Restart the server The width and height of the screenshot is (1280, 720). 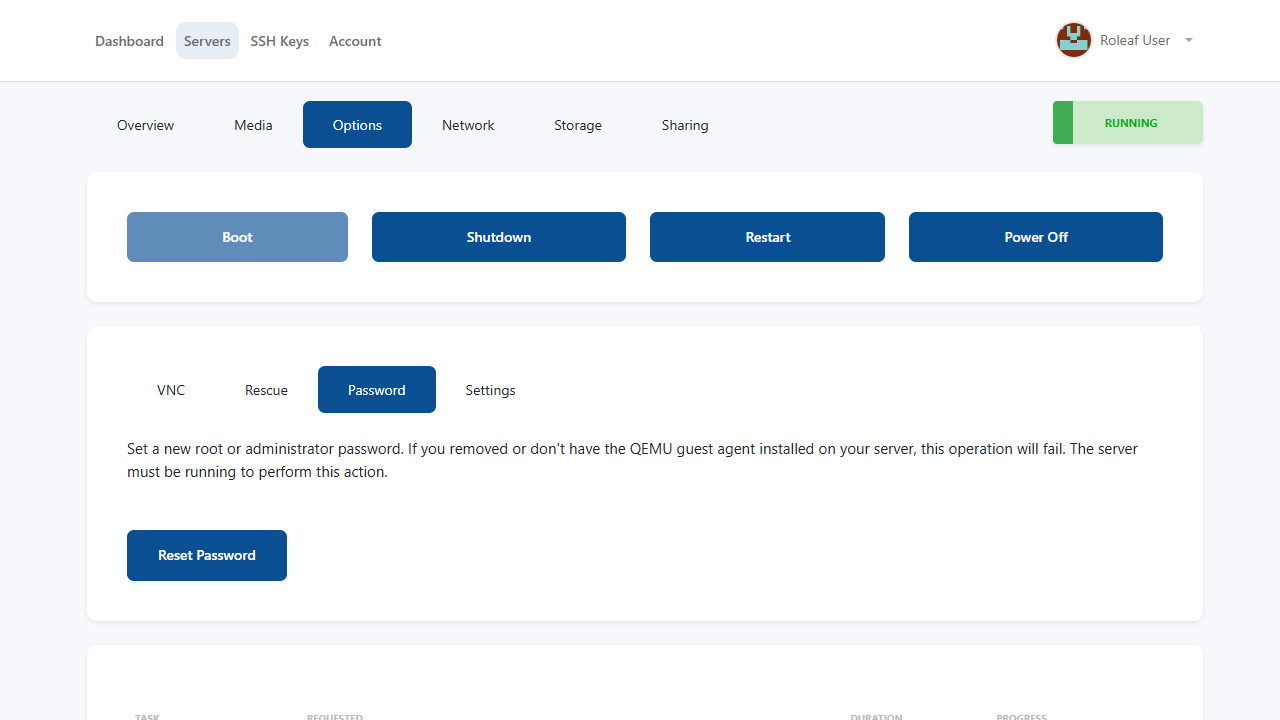click(767, 237)
